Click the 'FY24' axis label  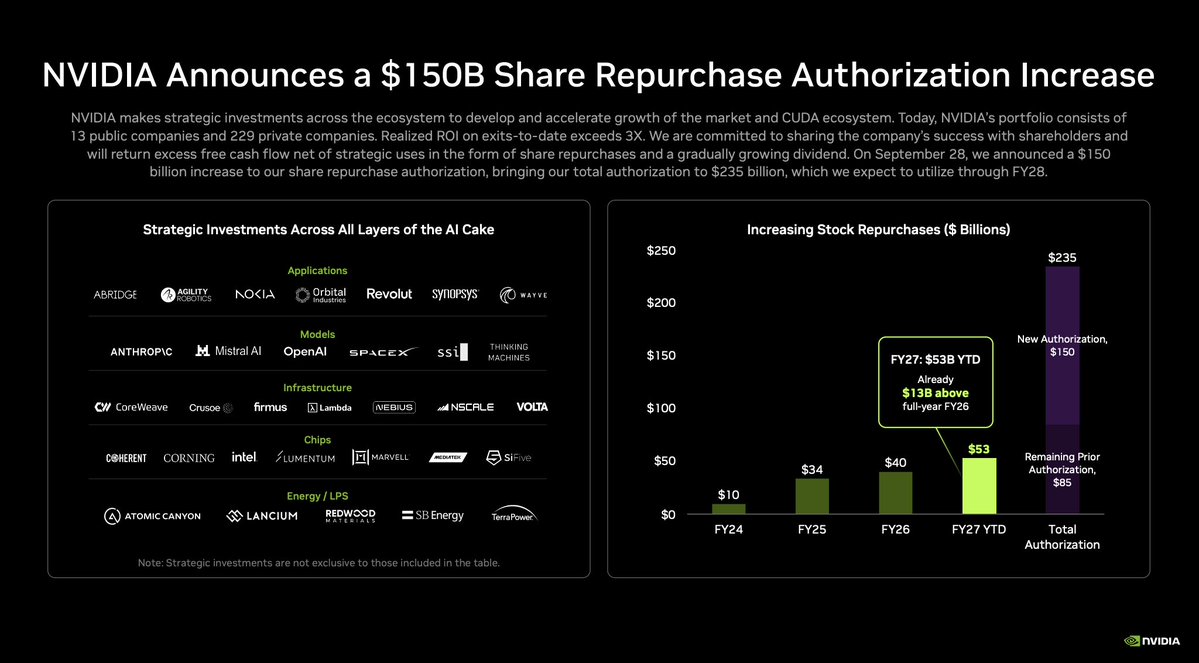729,529
